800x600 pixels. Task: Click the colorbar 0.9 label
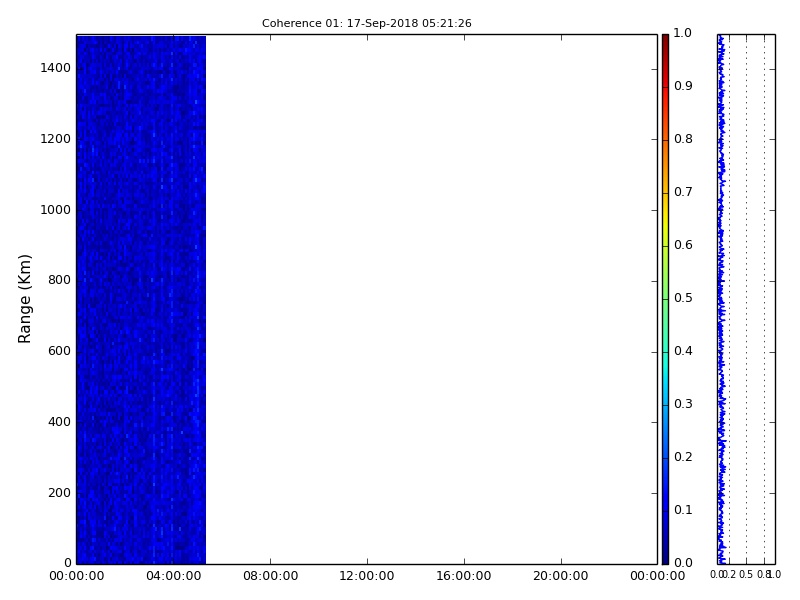pos(683,86)
